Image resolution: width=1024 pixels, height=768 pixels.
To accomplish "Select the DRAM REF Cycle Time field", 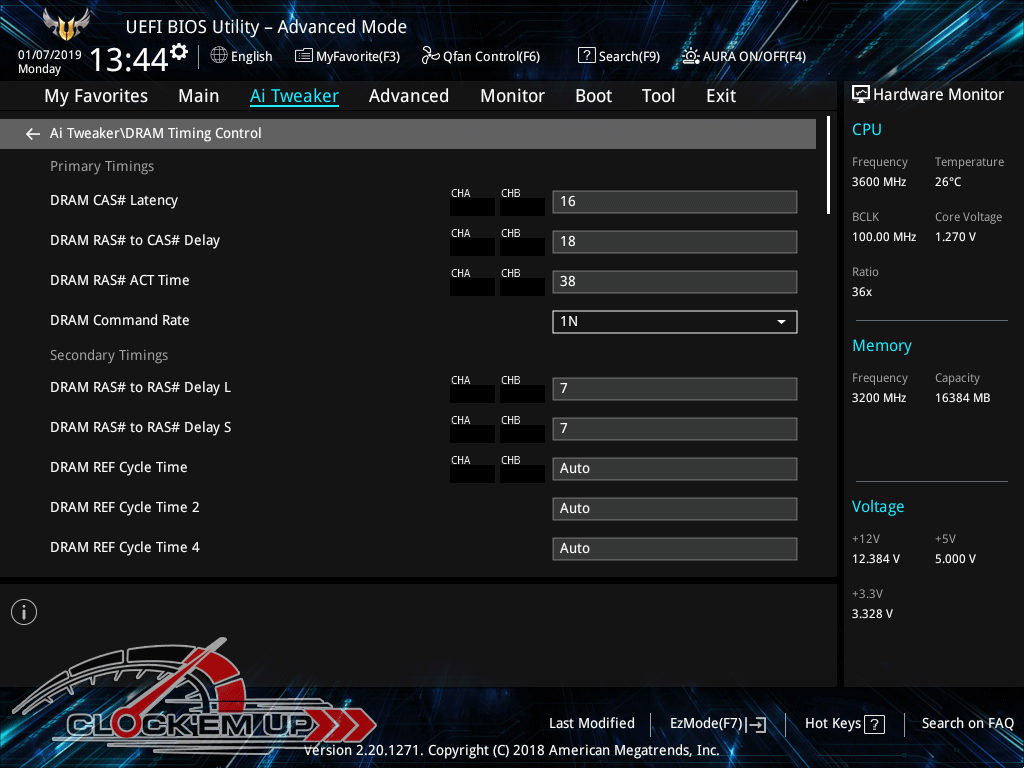I will [674, 469].
